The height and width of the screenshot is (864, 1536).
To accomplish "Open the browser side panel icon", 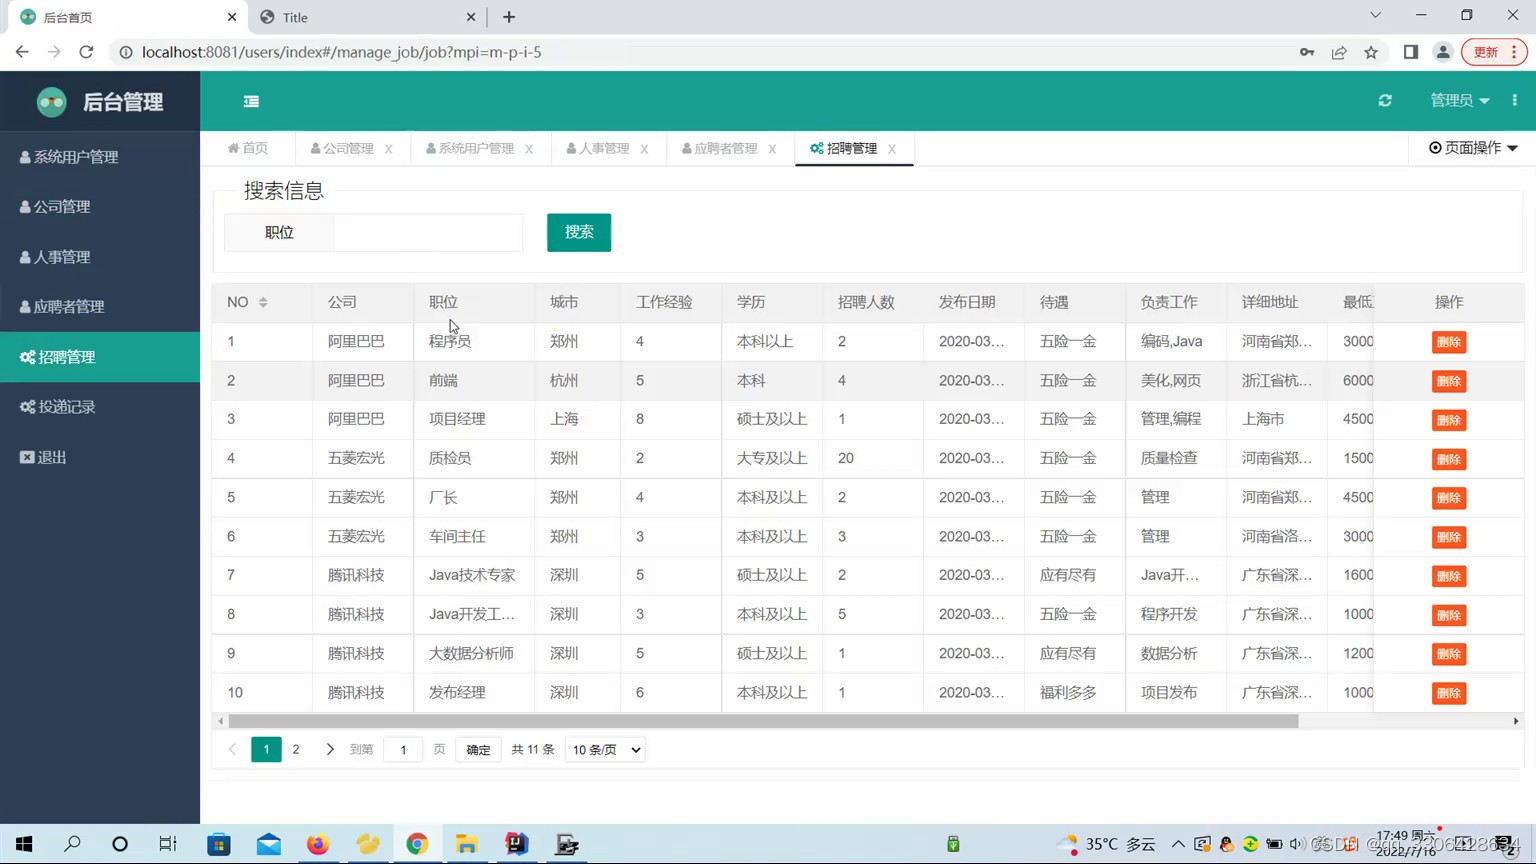I will tap(1411, 52).
